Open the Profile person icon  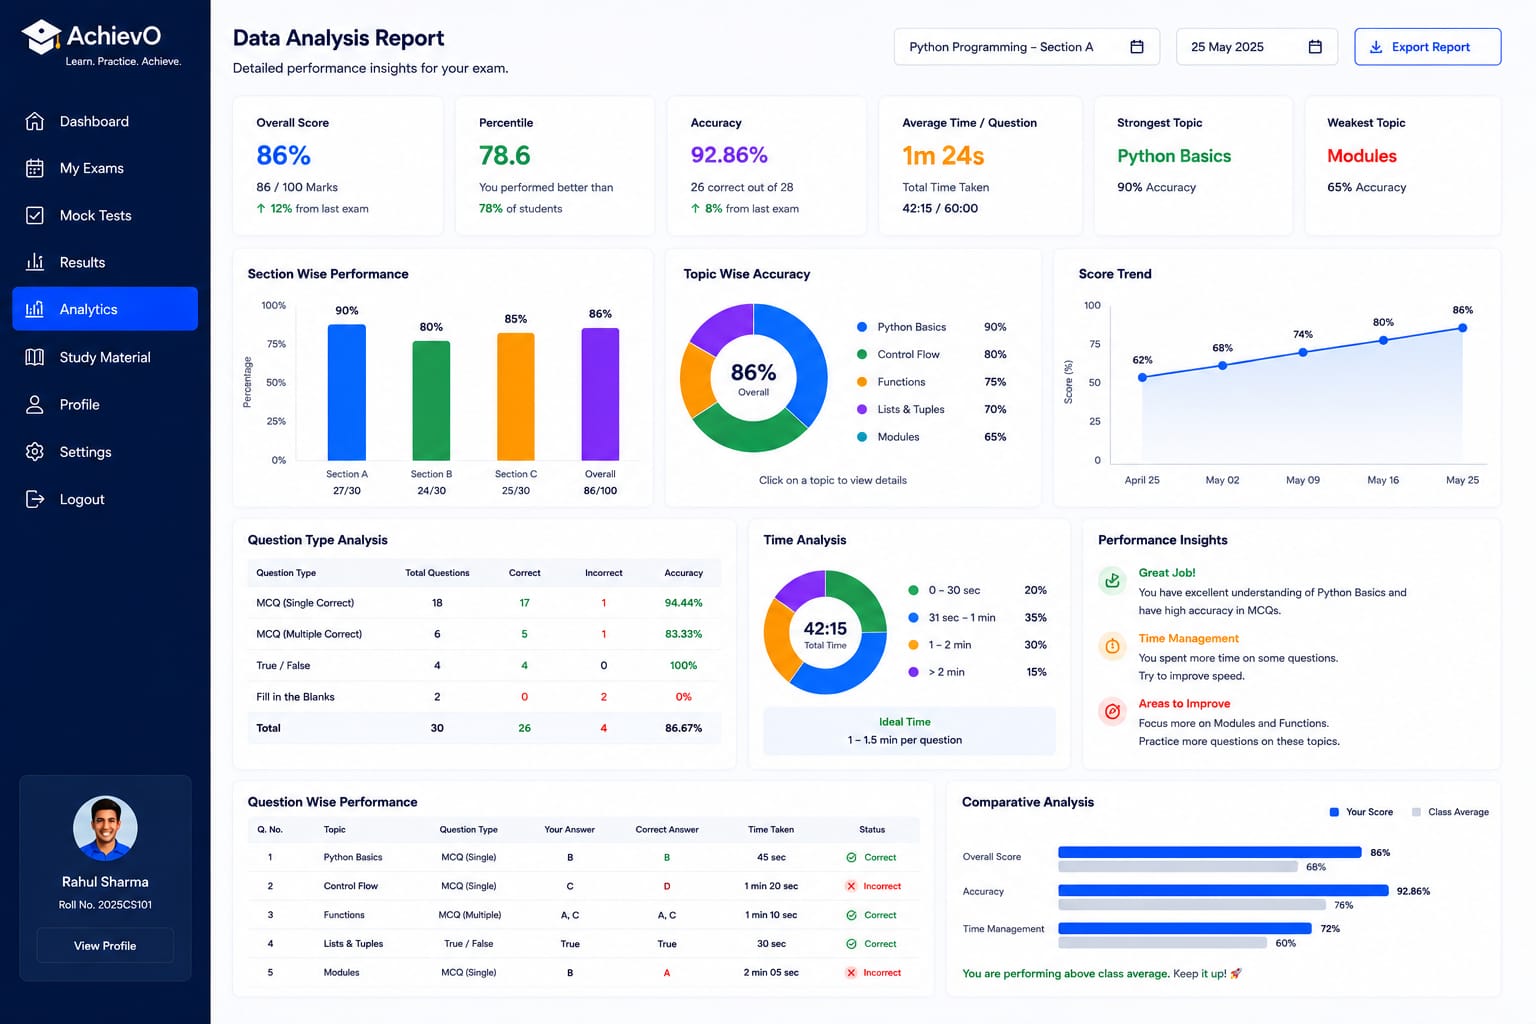point(35,404)
